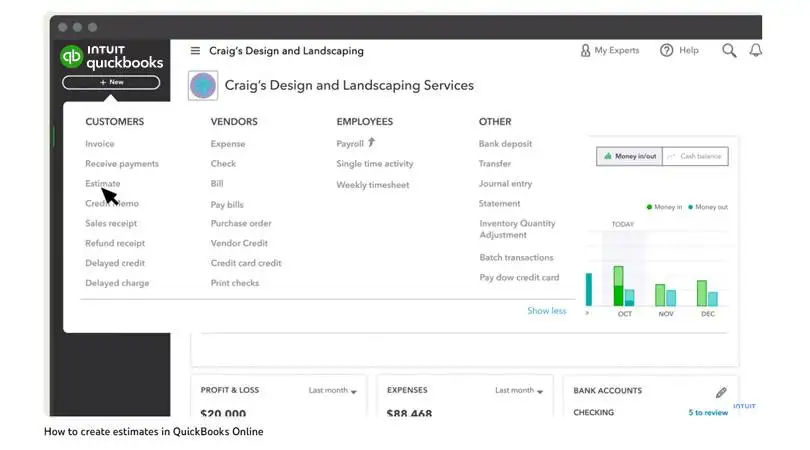
Task: Select Estimate in Customers list
Action: (102, 183)
